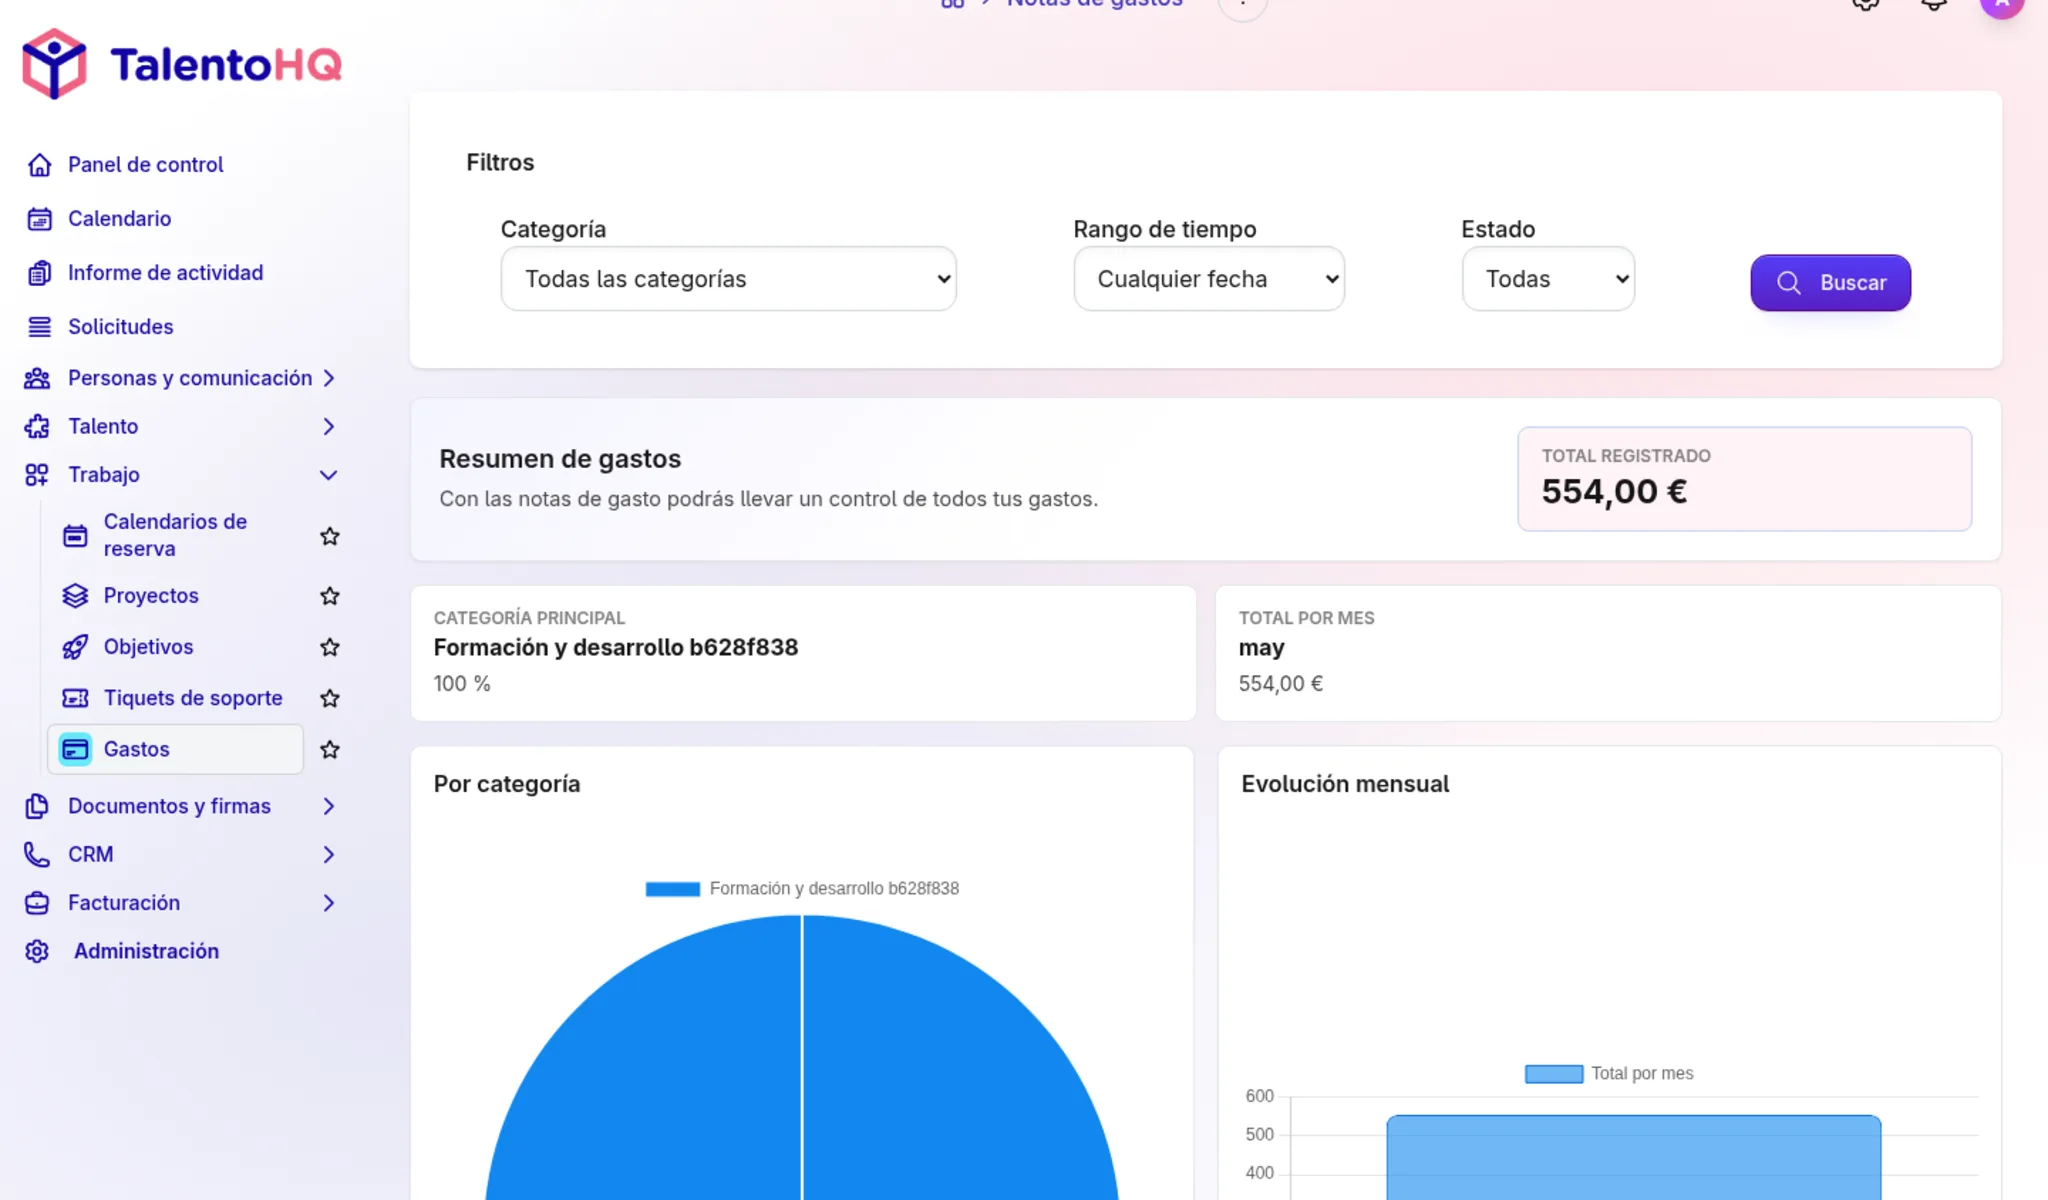Click the Talento puzzle icon
This screenshot has width=2048, height=1200.
(37, 426)
